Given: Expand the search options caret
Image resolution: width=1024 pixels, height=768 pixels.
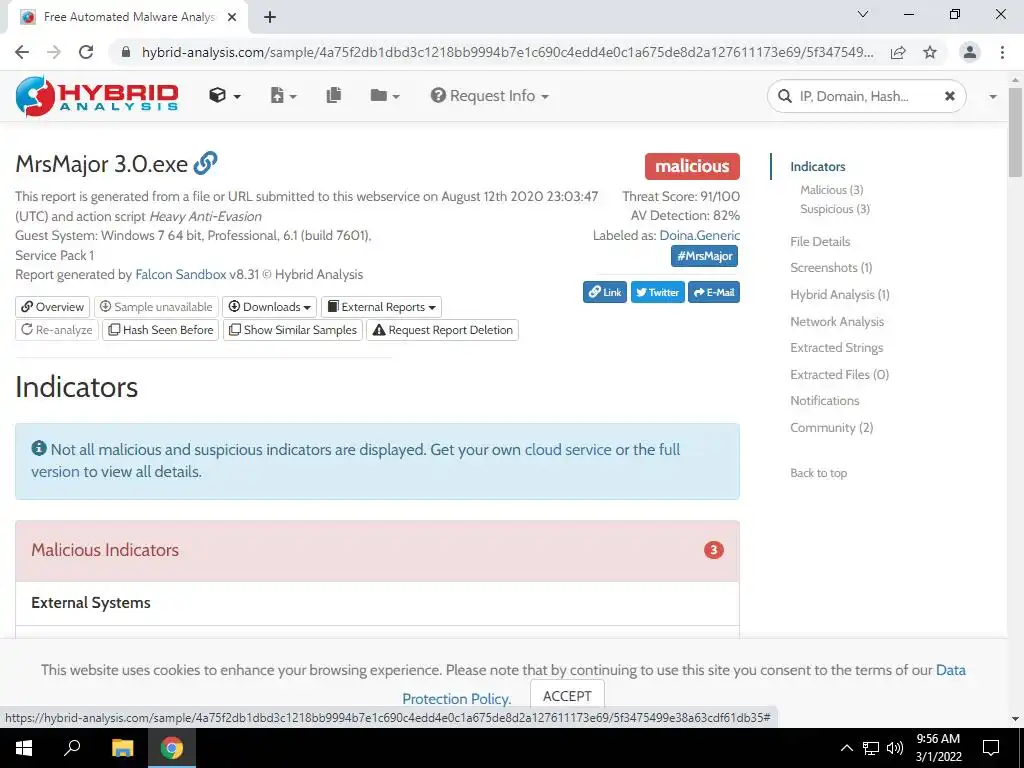Looking at the screenshot, I should pyautogui.click(x=993, y=96).
